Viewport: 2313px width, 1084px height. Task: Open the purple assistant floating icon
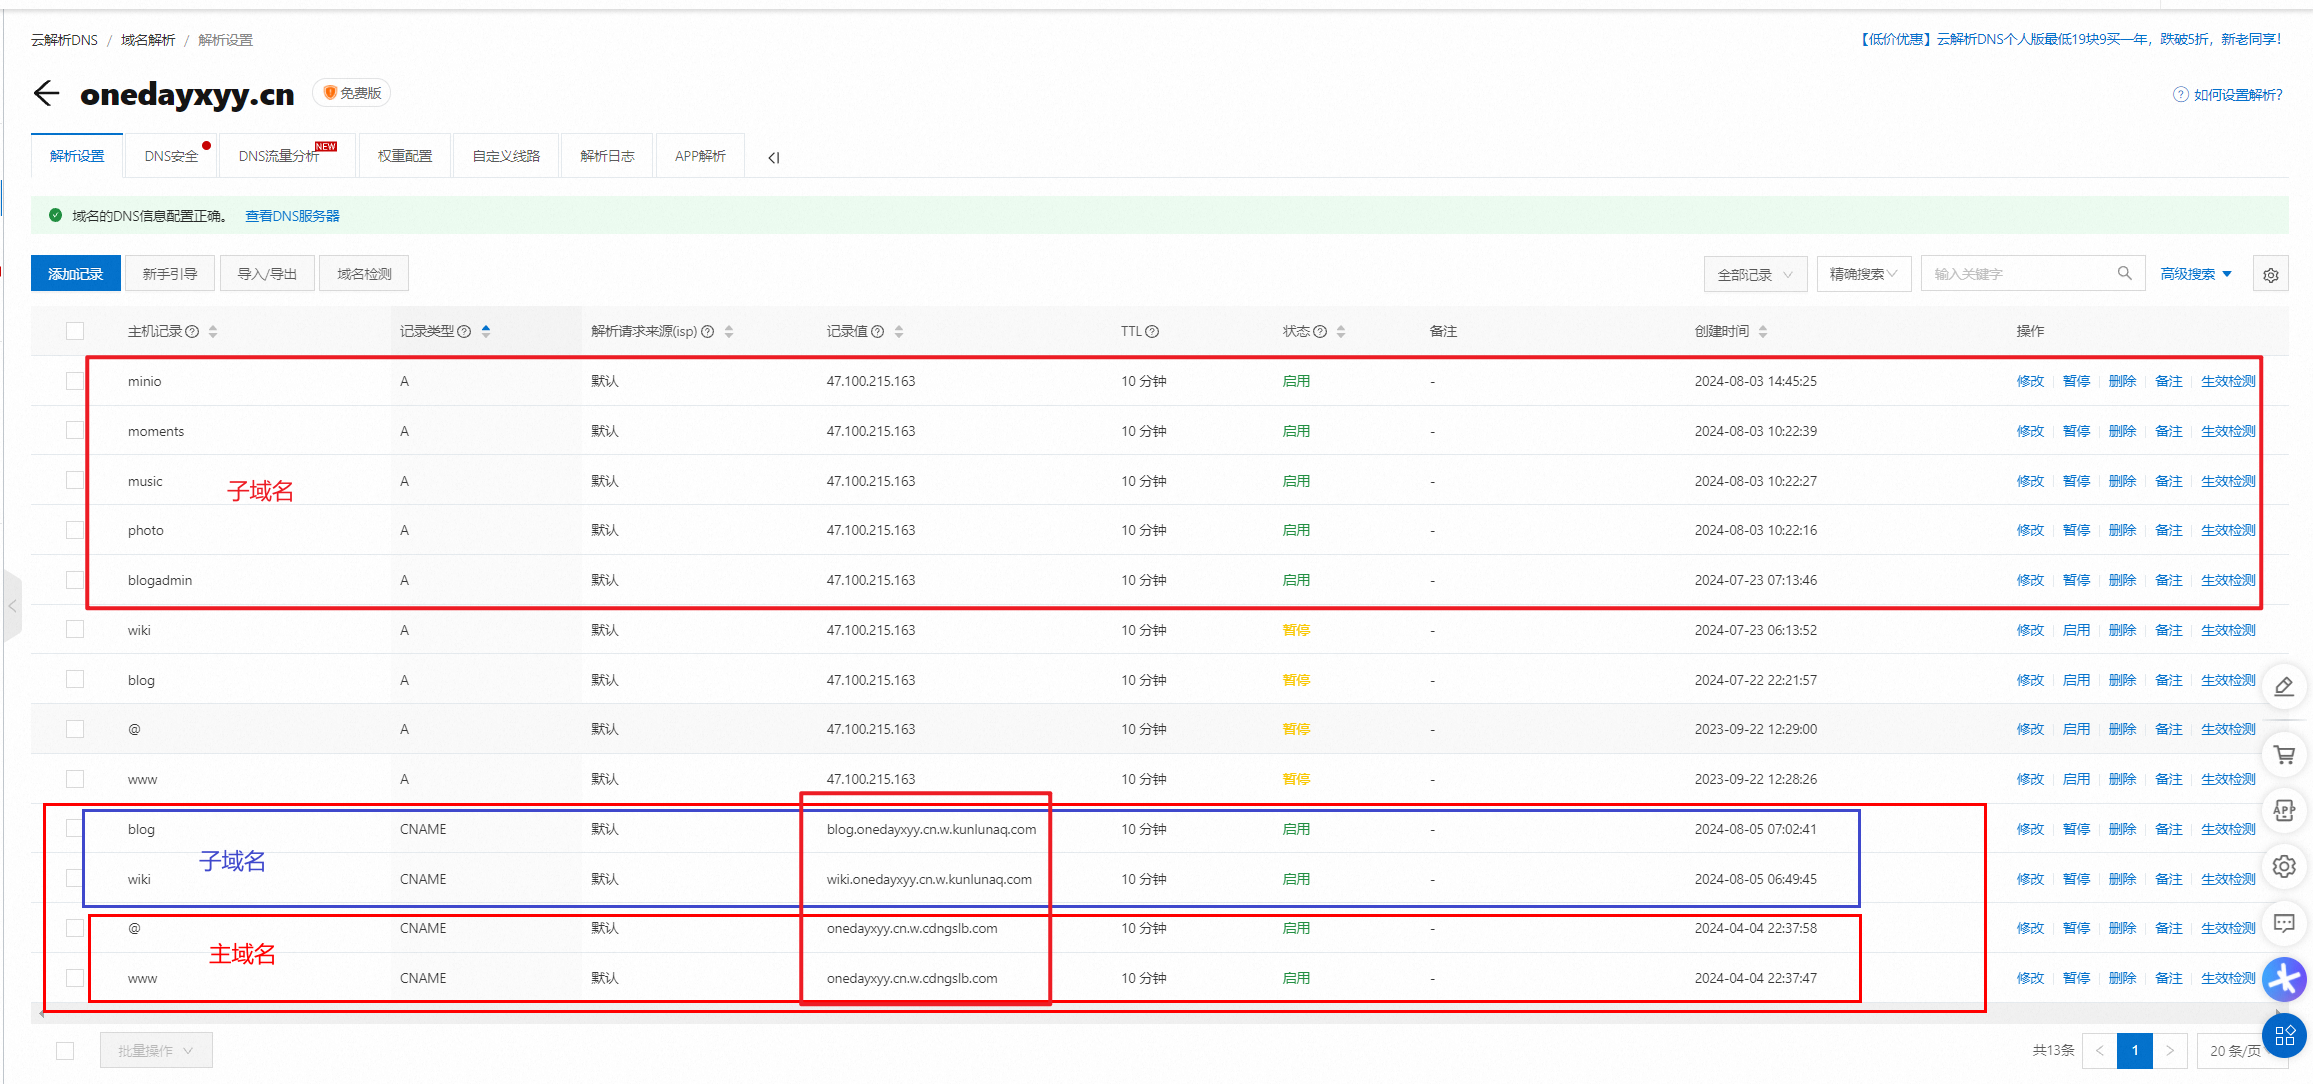coord(2284,979)
